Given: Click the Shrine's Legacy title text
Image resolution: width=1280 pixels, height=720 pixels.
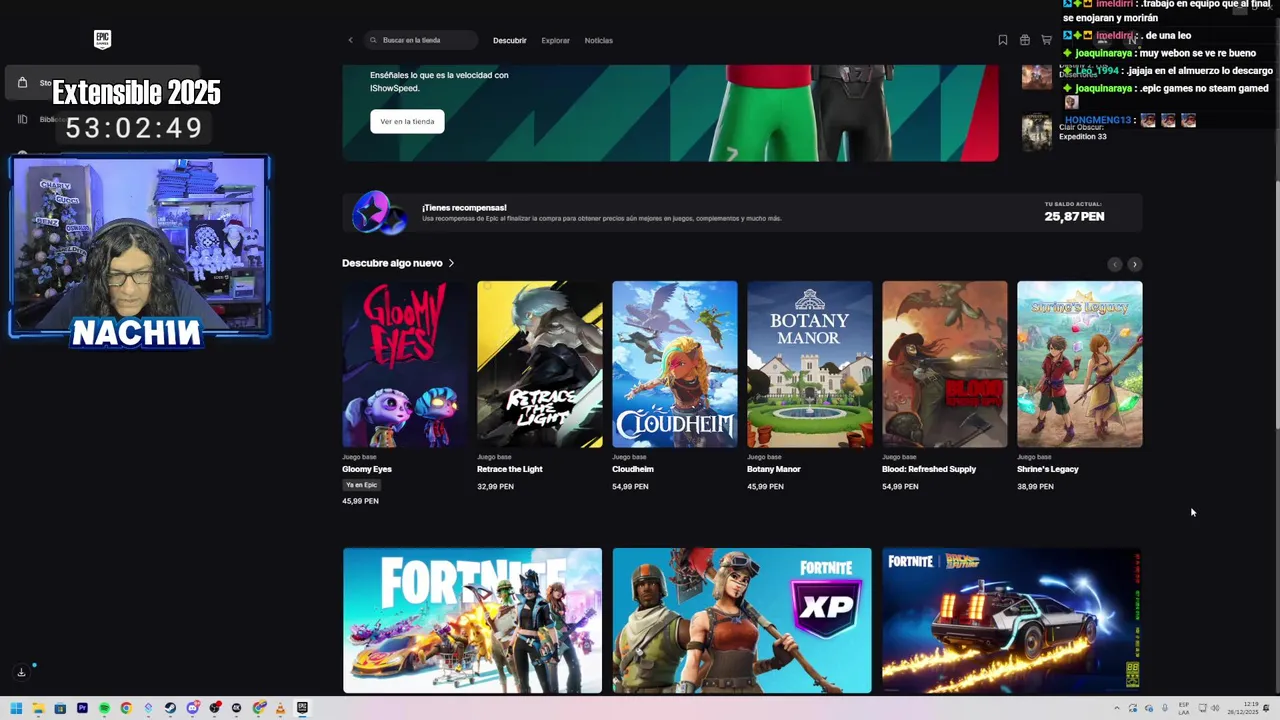Looking at the screenshot, I should point(1048,469).
